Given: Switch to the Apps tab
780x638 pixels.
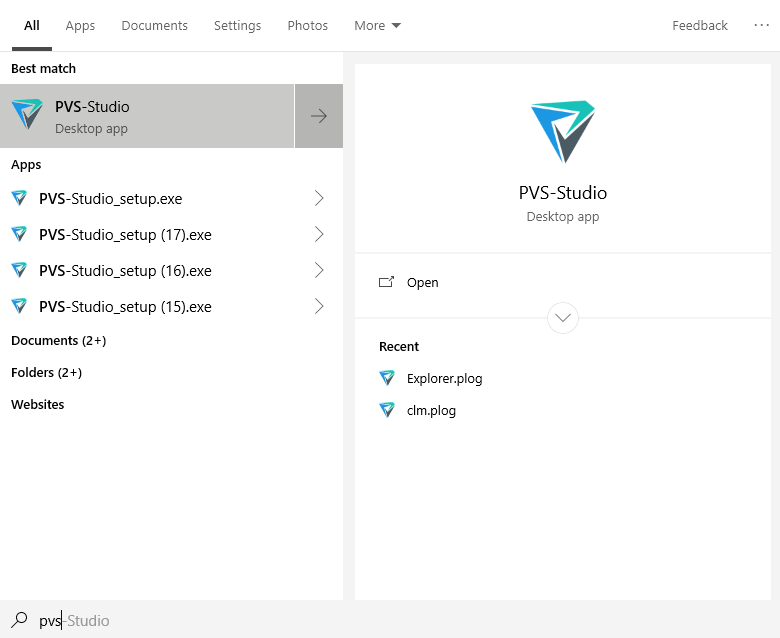Looking at the screenshot, I should coord(80,25).
